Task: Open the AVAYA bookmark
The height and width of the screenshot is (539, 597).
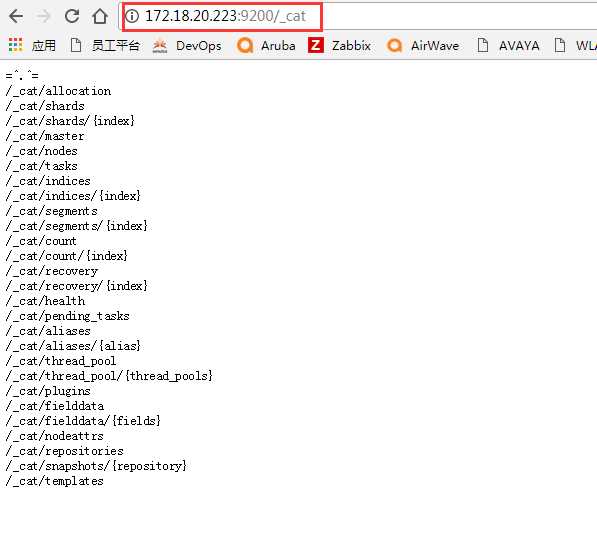Action: pos(519,46)
